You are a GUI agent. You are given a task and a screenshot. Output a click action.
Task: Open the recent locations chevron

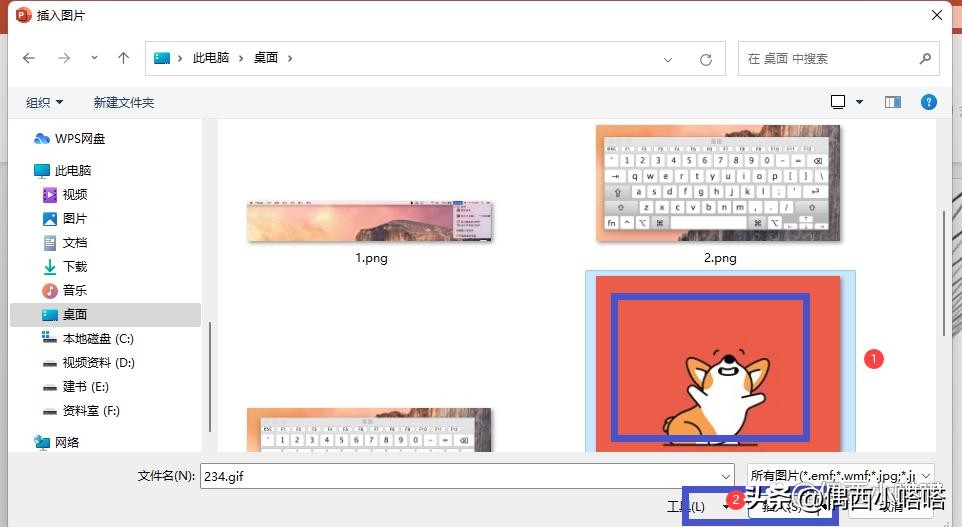(x=94, y=58)
